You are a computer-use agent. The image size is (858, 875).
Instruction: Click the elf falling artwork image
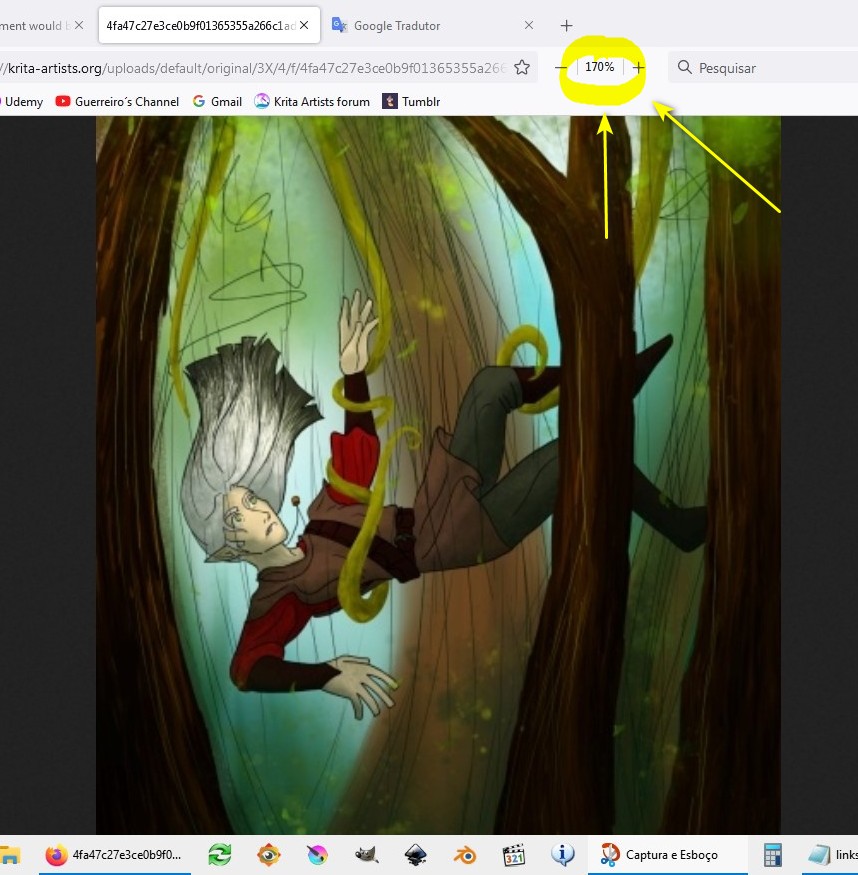pyautogui.click(x=438, y=475)
